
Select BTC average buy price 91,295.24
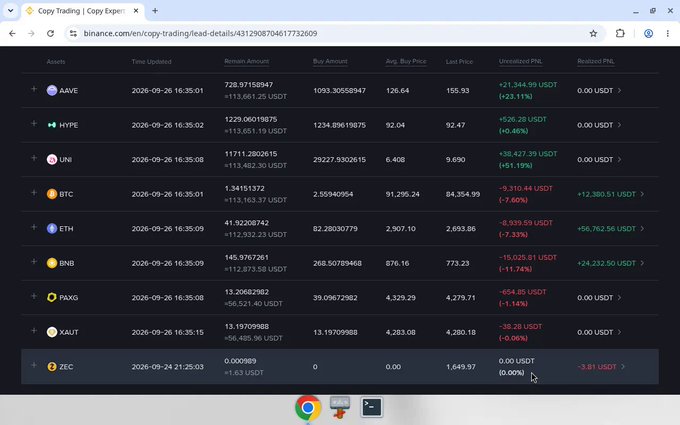(402, 194)
